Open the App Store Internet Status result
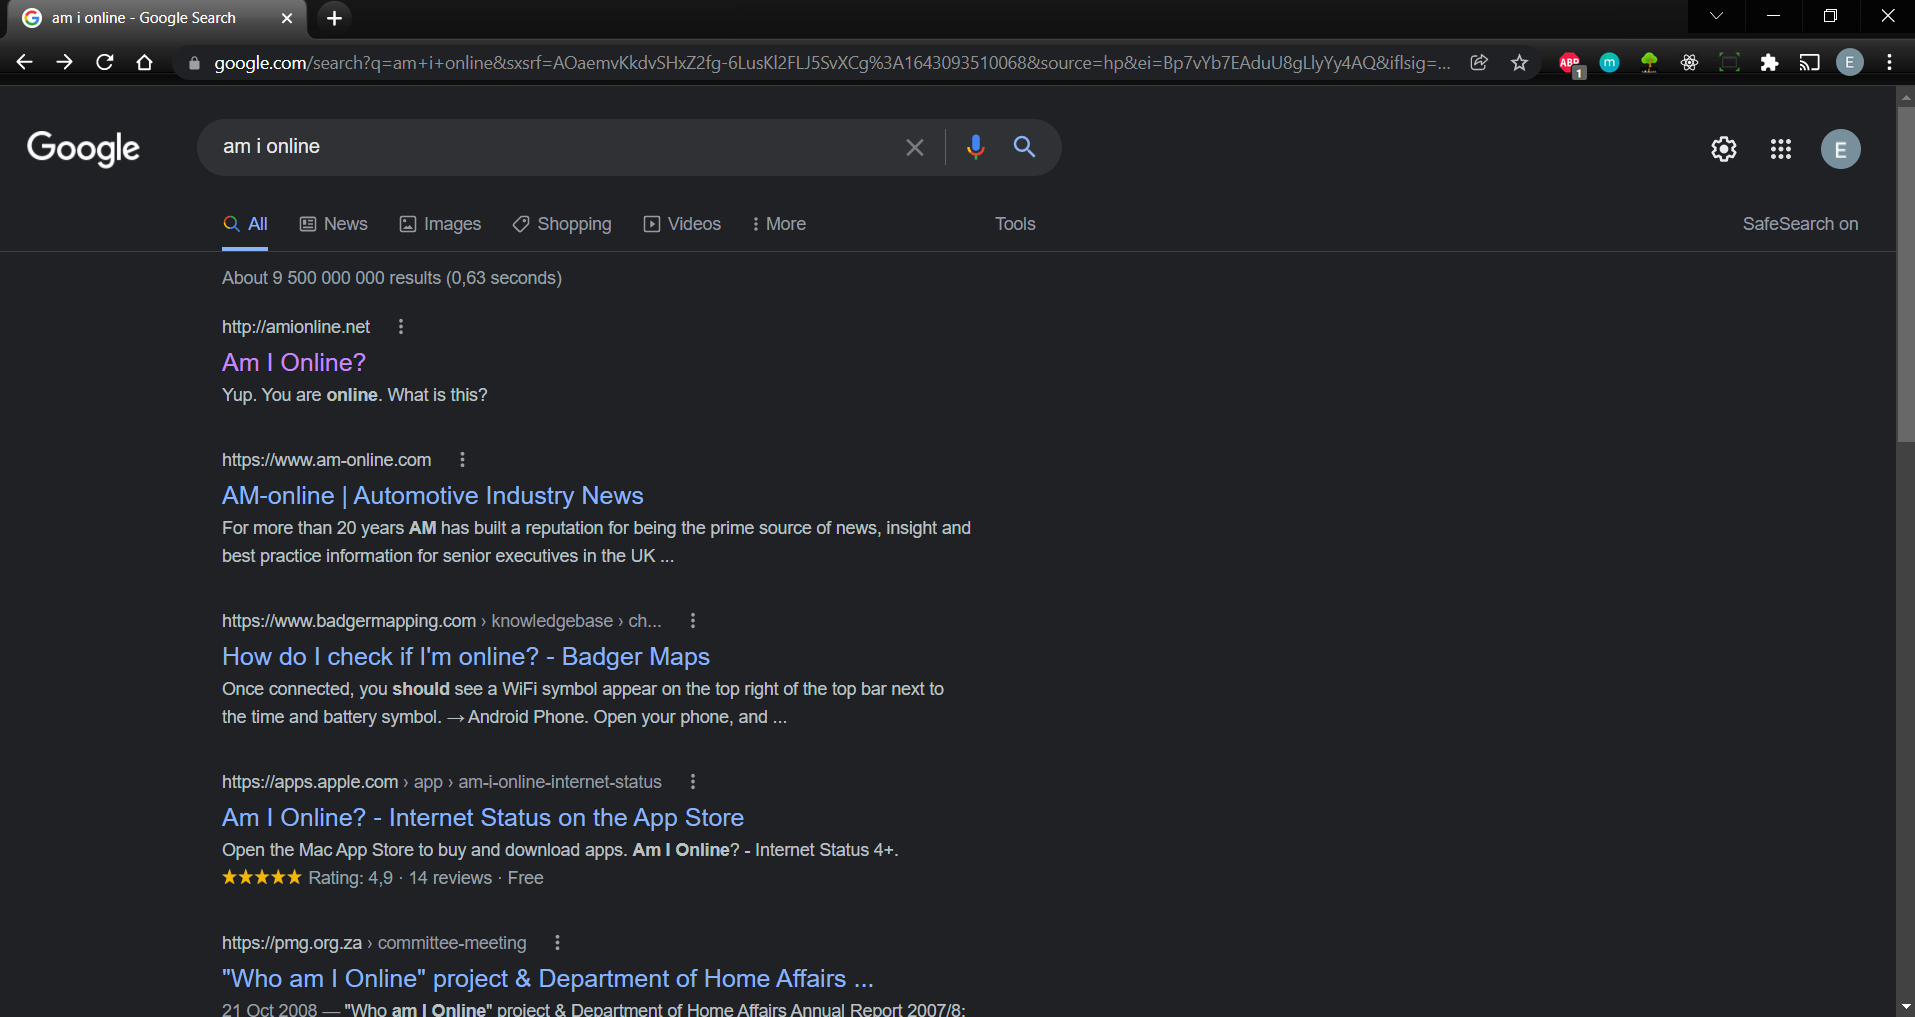 [483, 817]
